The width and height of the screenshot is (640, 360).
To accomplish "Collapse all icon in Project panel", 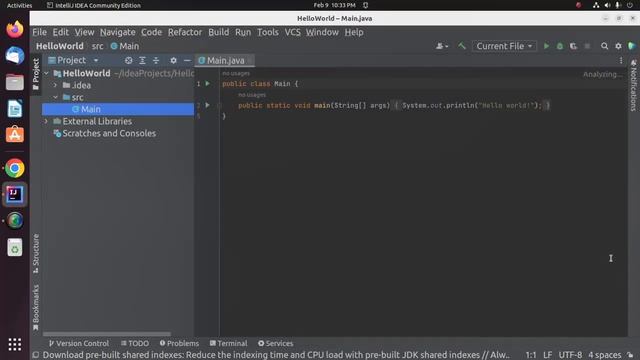I will pyautogui.click(x=156, y=60).
